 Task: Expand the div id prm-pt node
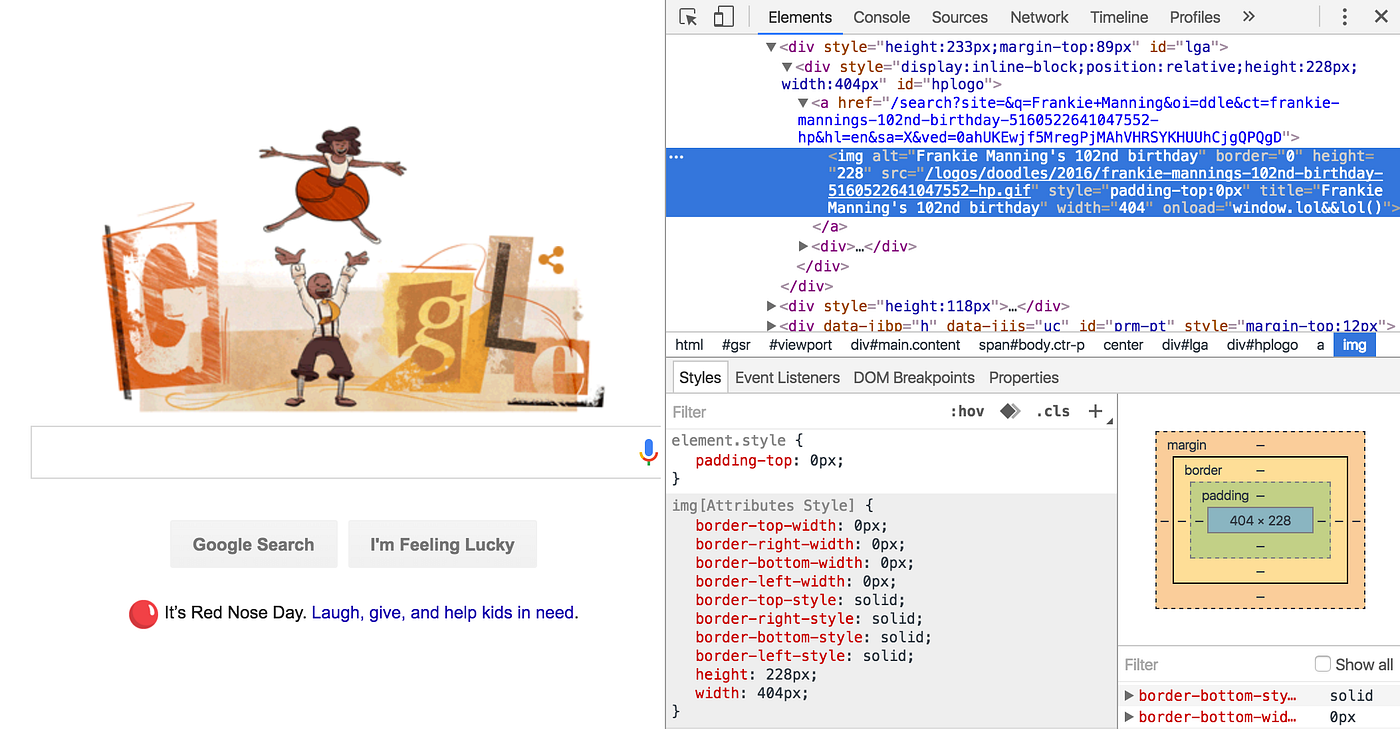[x=771, y=325]
